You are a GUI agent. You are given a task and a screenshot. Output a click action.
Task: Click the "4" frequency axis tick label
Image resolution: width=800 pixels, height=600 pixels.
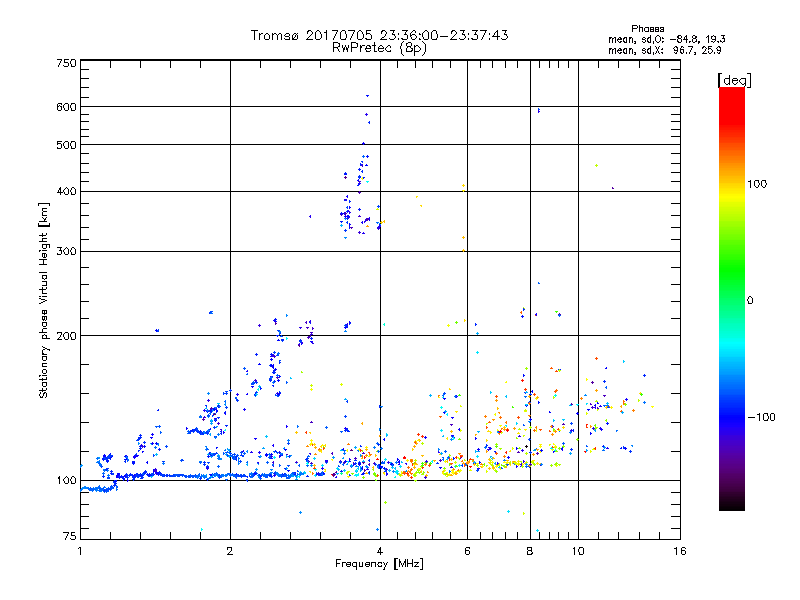coord(380,551)
